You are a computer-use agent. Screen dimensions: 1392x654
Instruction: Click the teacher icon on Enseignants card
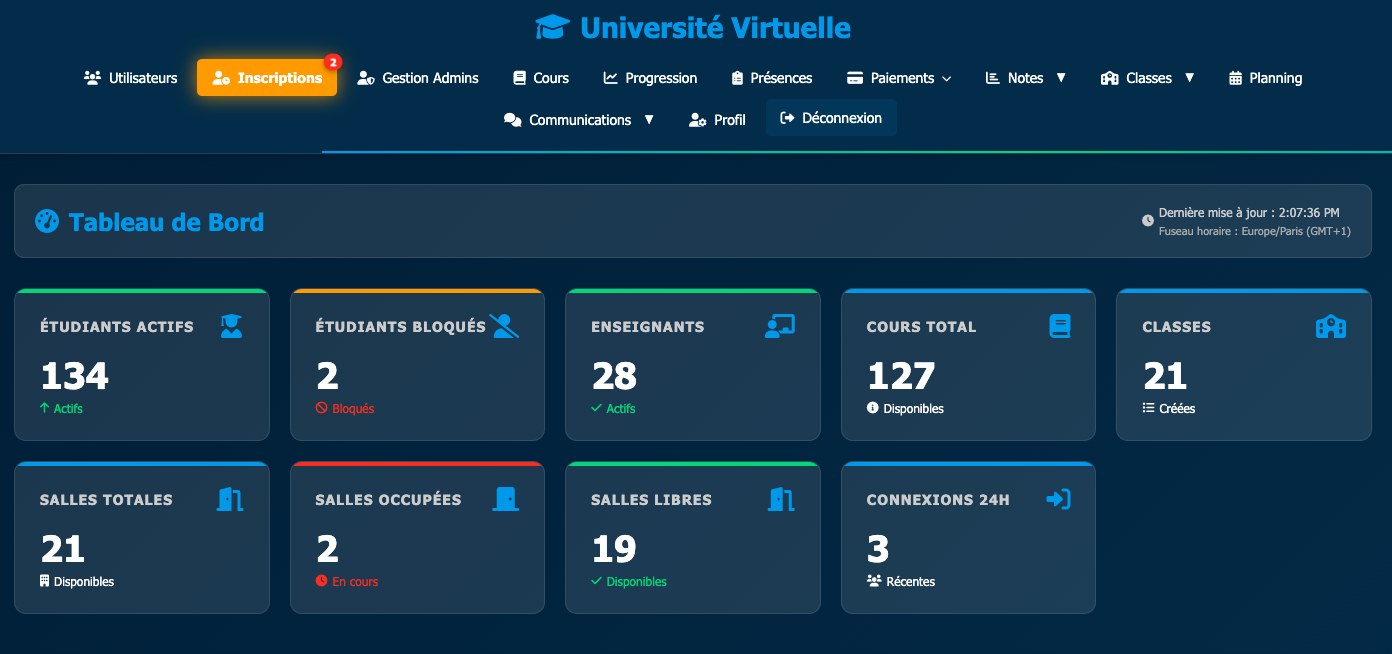780,326
